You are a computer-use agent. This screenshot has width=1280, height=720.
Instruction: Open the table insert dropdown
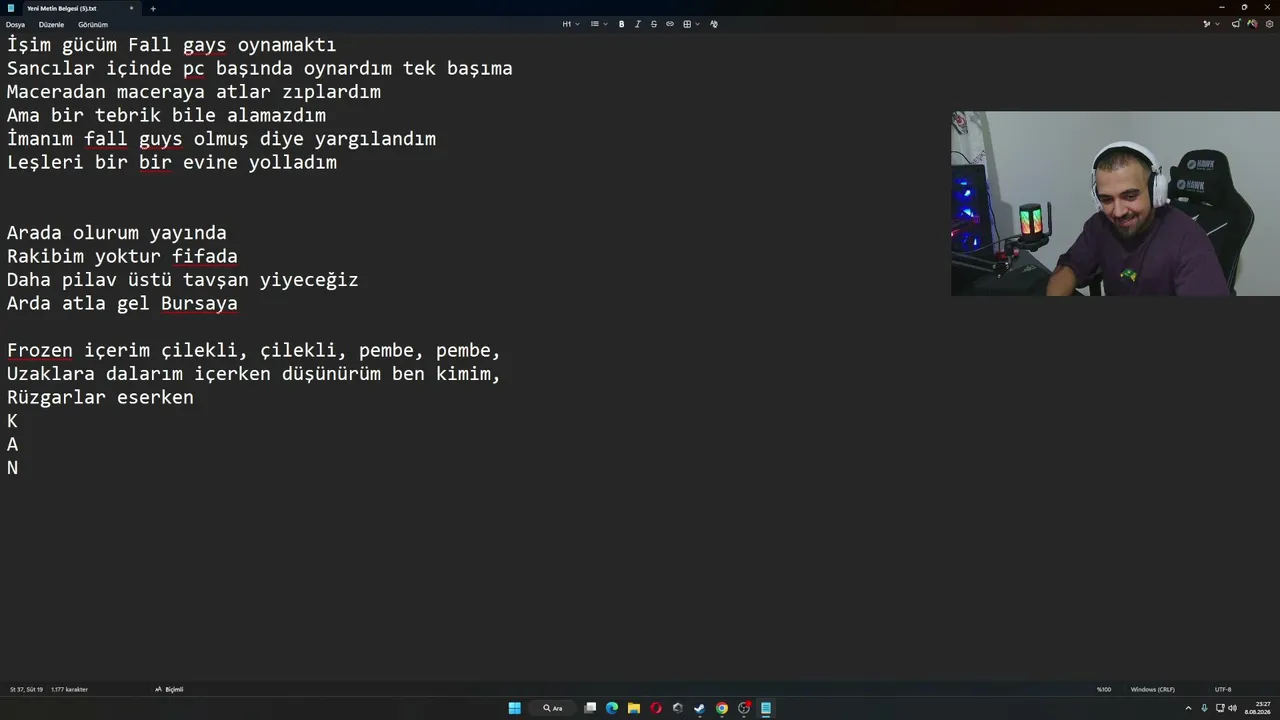click(x=690, y=24)
